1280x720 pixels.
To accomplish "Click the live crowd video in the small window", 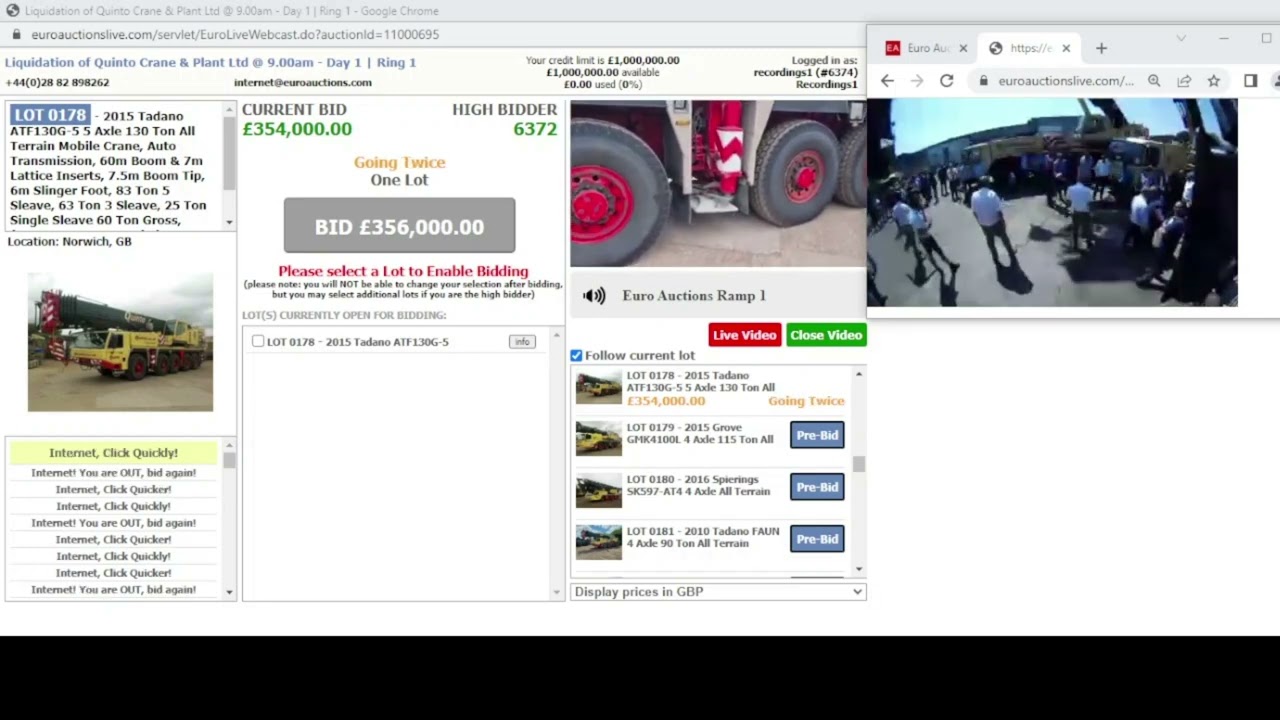I will coord(1052,202).
